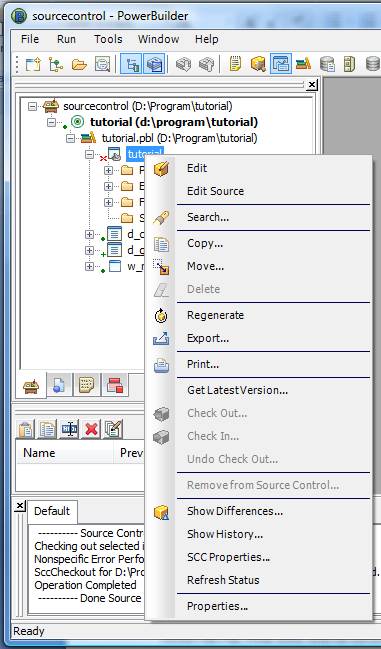The height and width of the screenshot is (649, 381).
Task: Click the second grey build boxes toolbar icon
Action: click(x=206, y=64)
